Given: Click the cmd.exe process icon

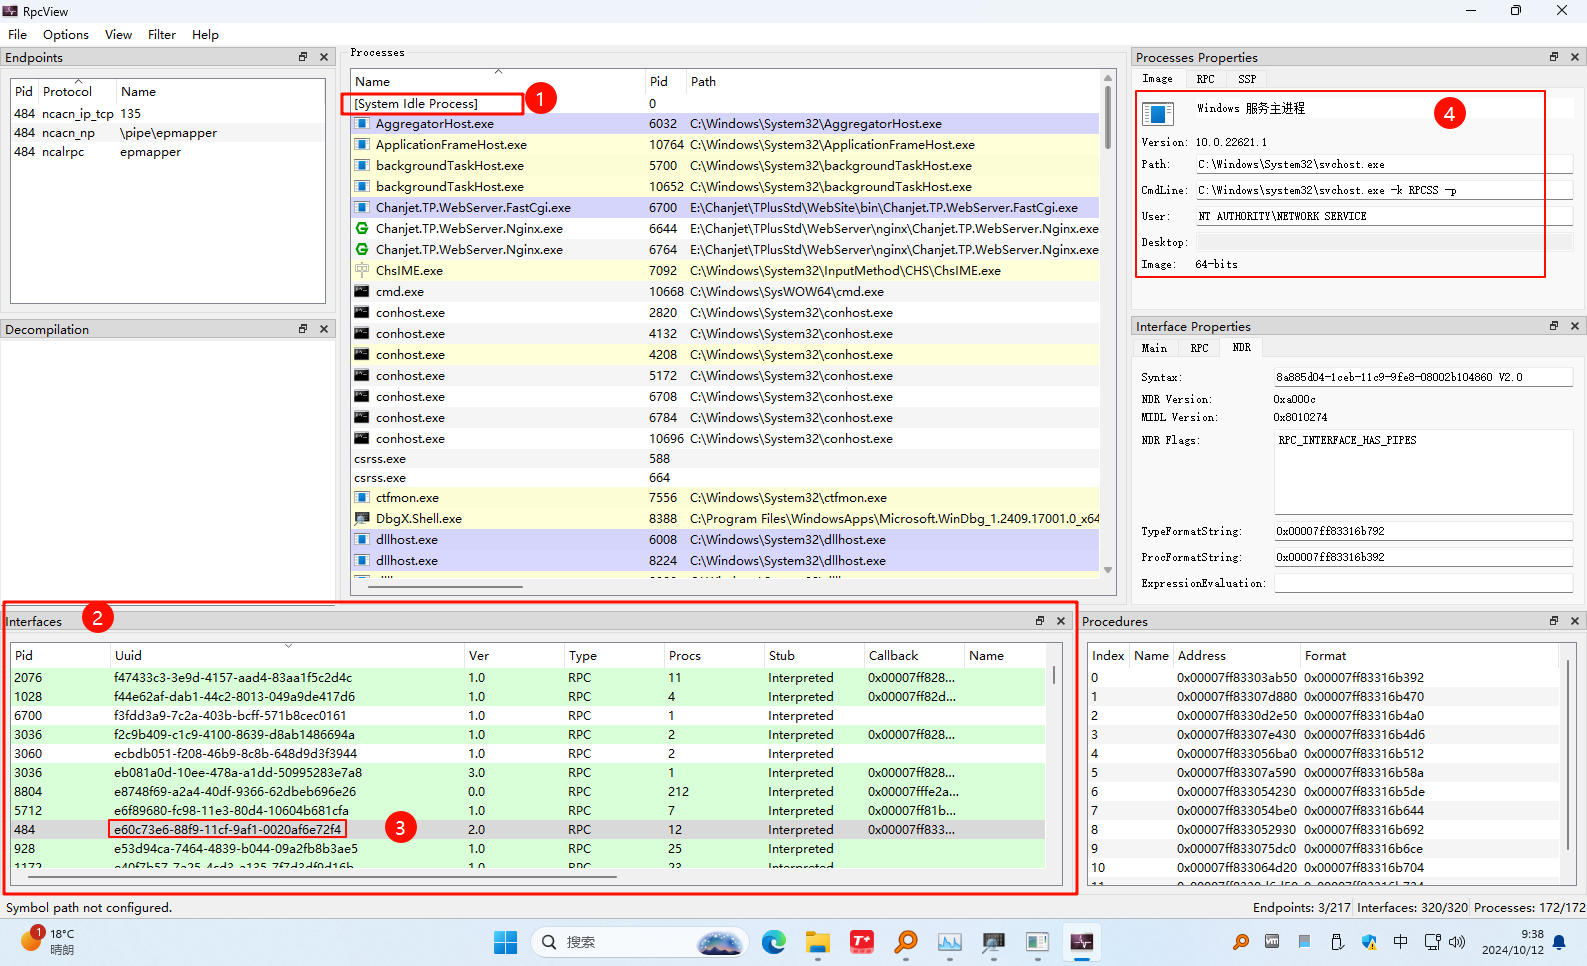Looking at the screenshot, I should (x=362, y=292).
